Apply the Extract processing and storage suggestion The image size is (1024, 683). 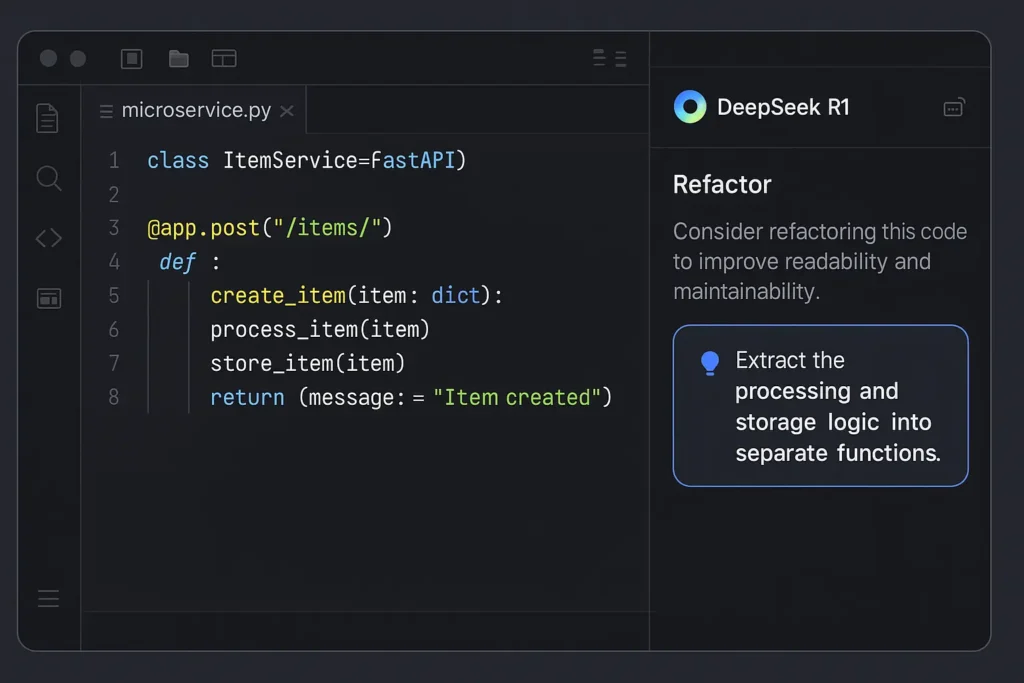820,406
